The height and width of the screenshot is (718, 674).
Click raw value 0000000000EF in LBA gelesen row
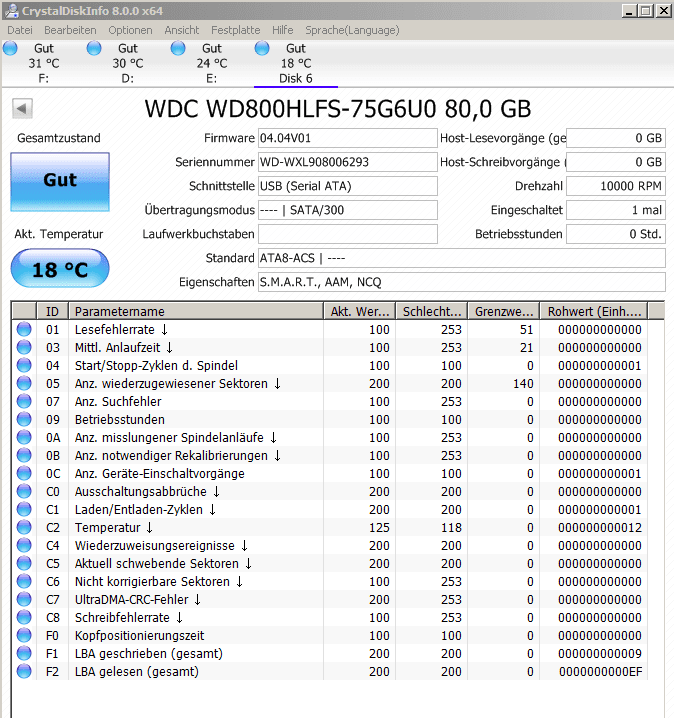pos(600,672)
